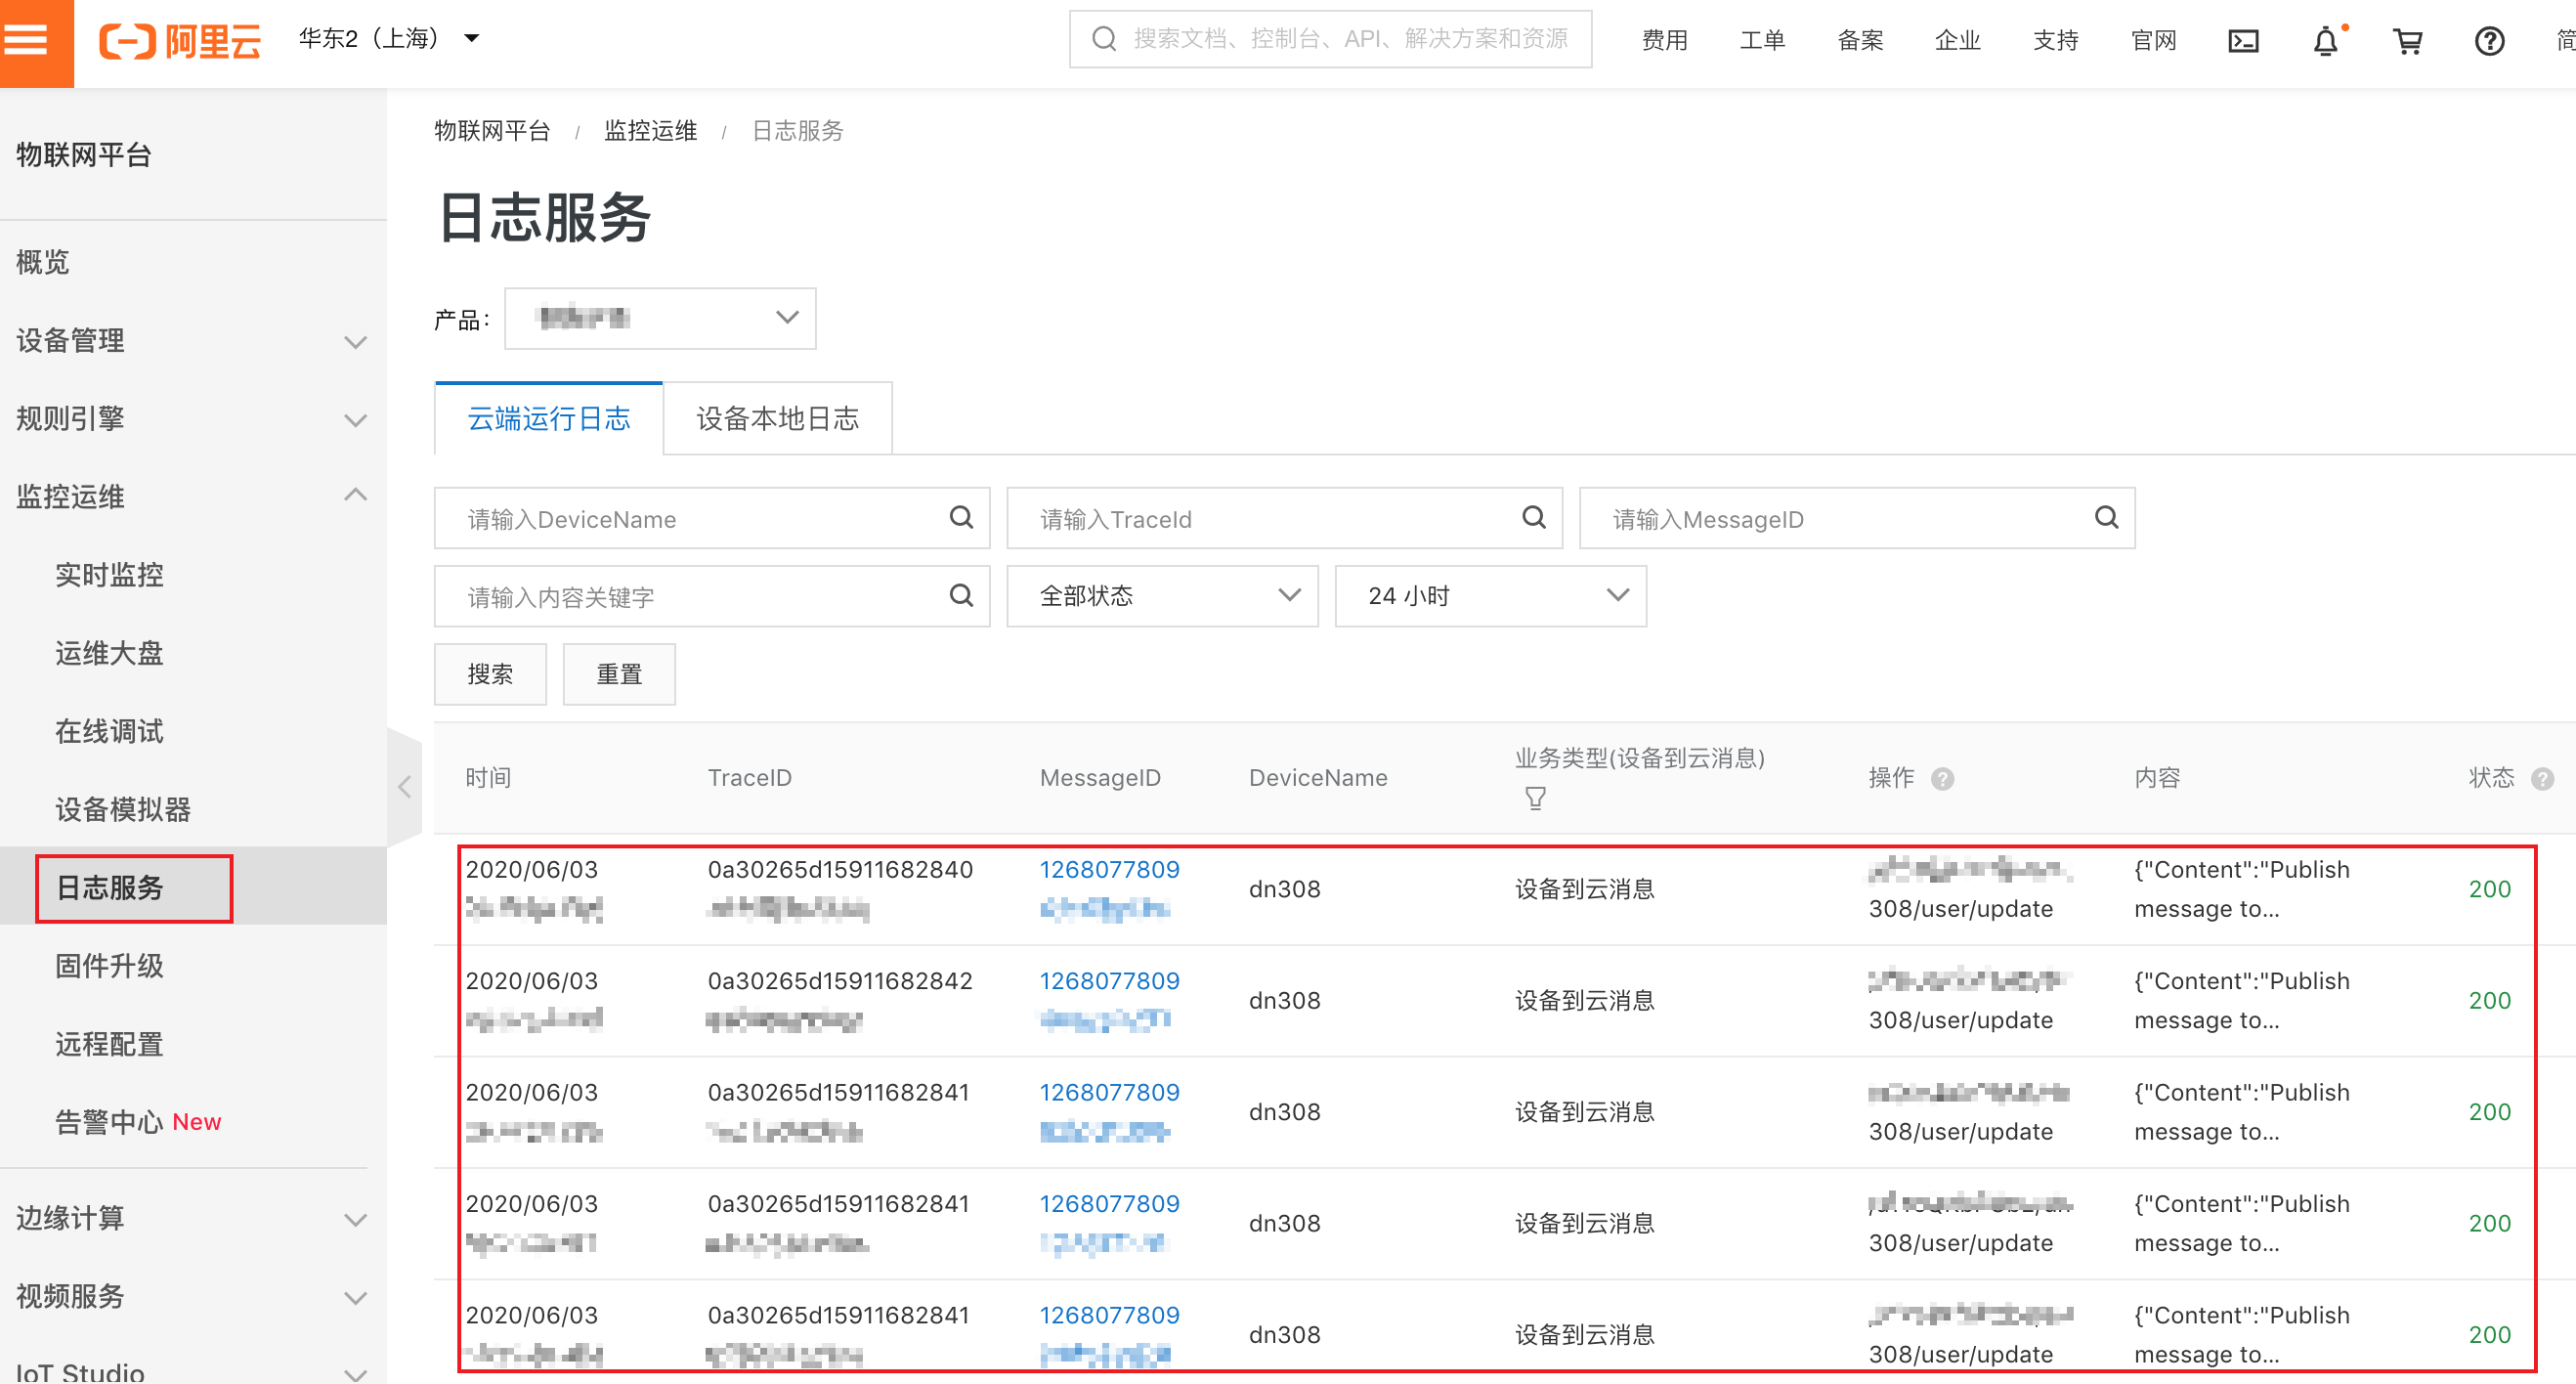
Task: Click the 重置 button
Action: click(x=619, y=674)
